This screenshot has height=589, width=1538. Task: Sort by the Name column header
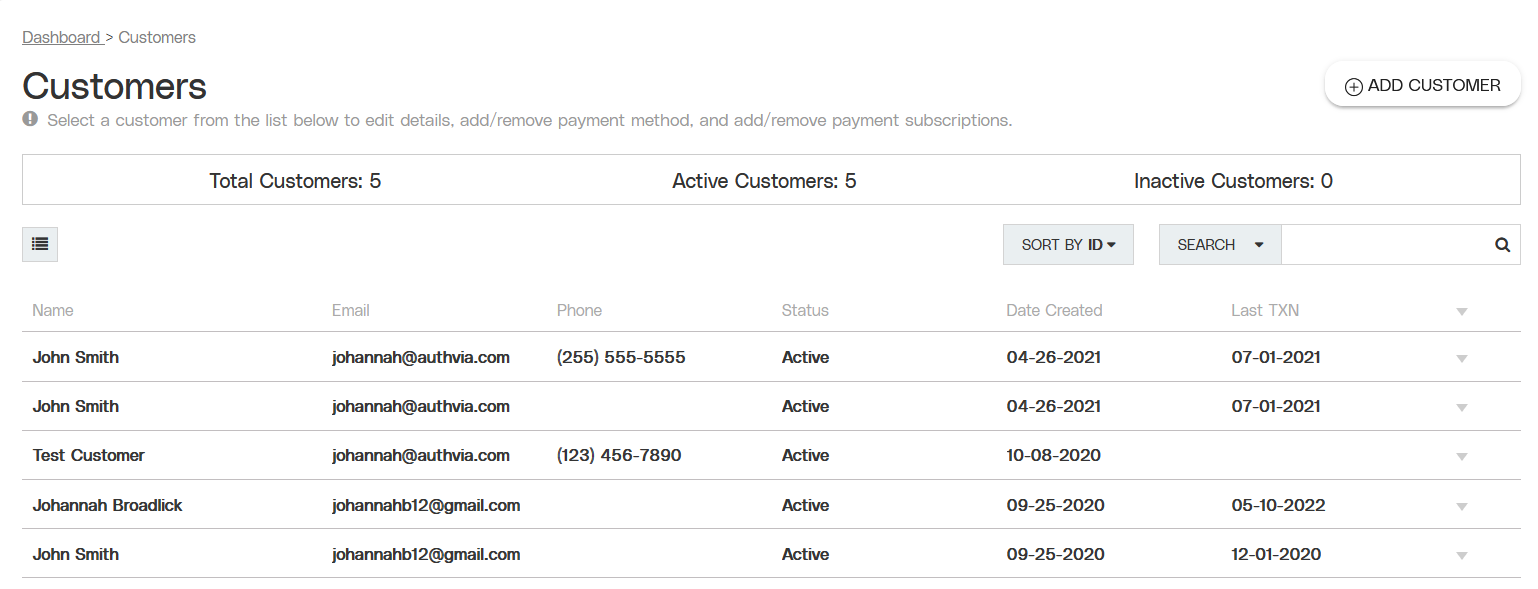[53, 310]
